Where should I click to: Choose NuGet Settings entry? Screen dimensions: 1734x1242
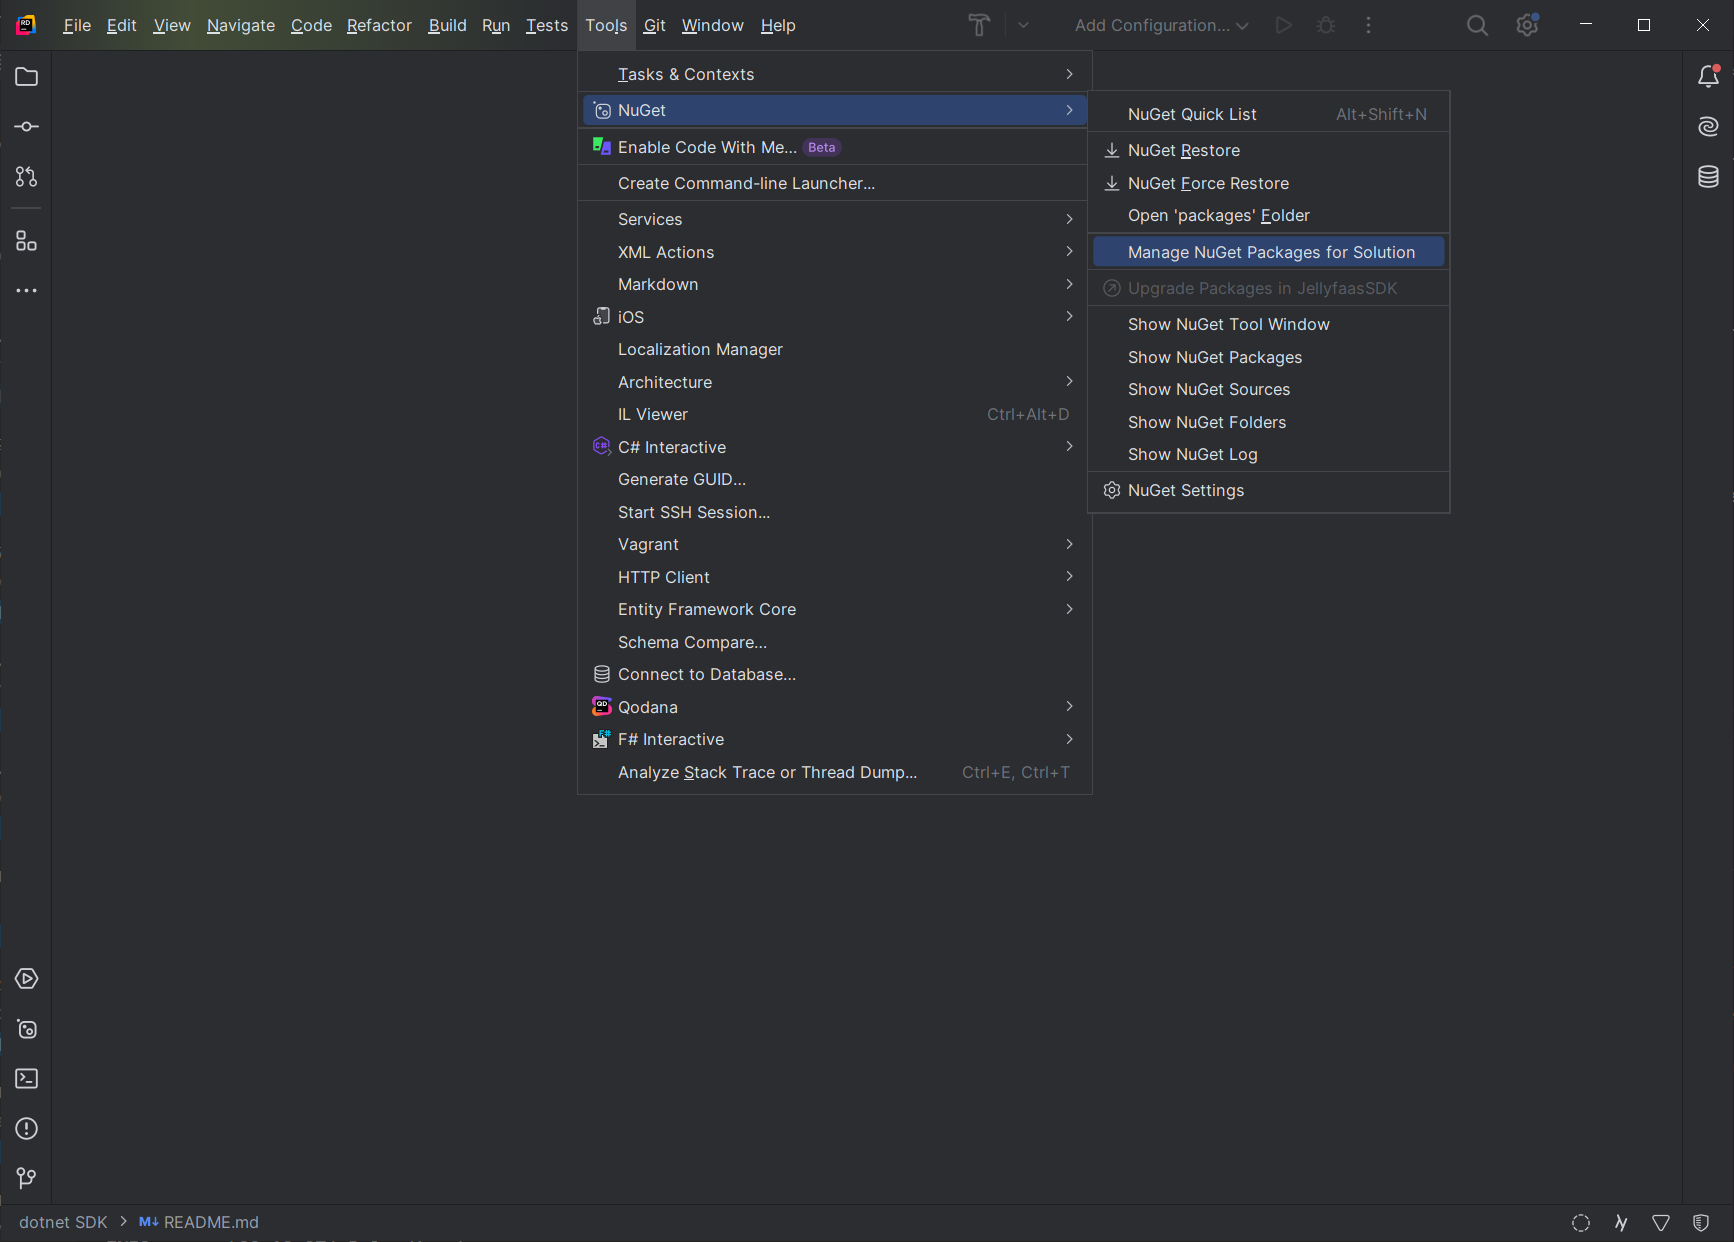tap(1269, 490)
